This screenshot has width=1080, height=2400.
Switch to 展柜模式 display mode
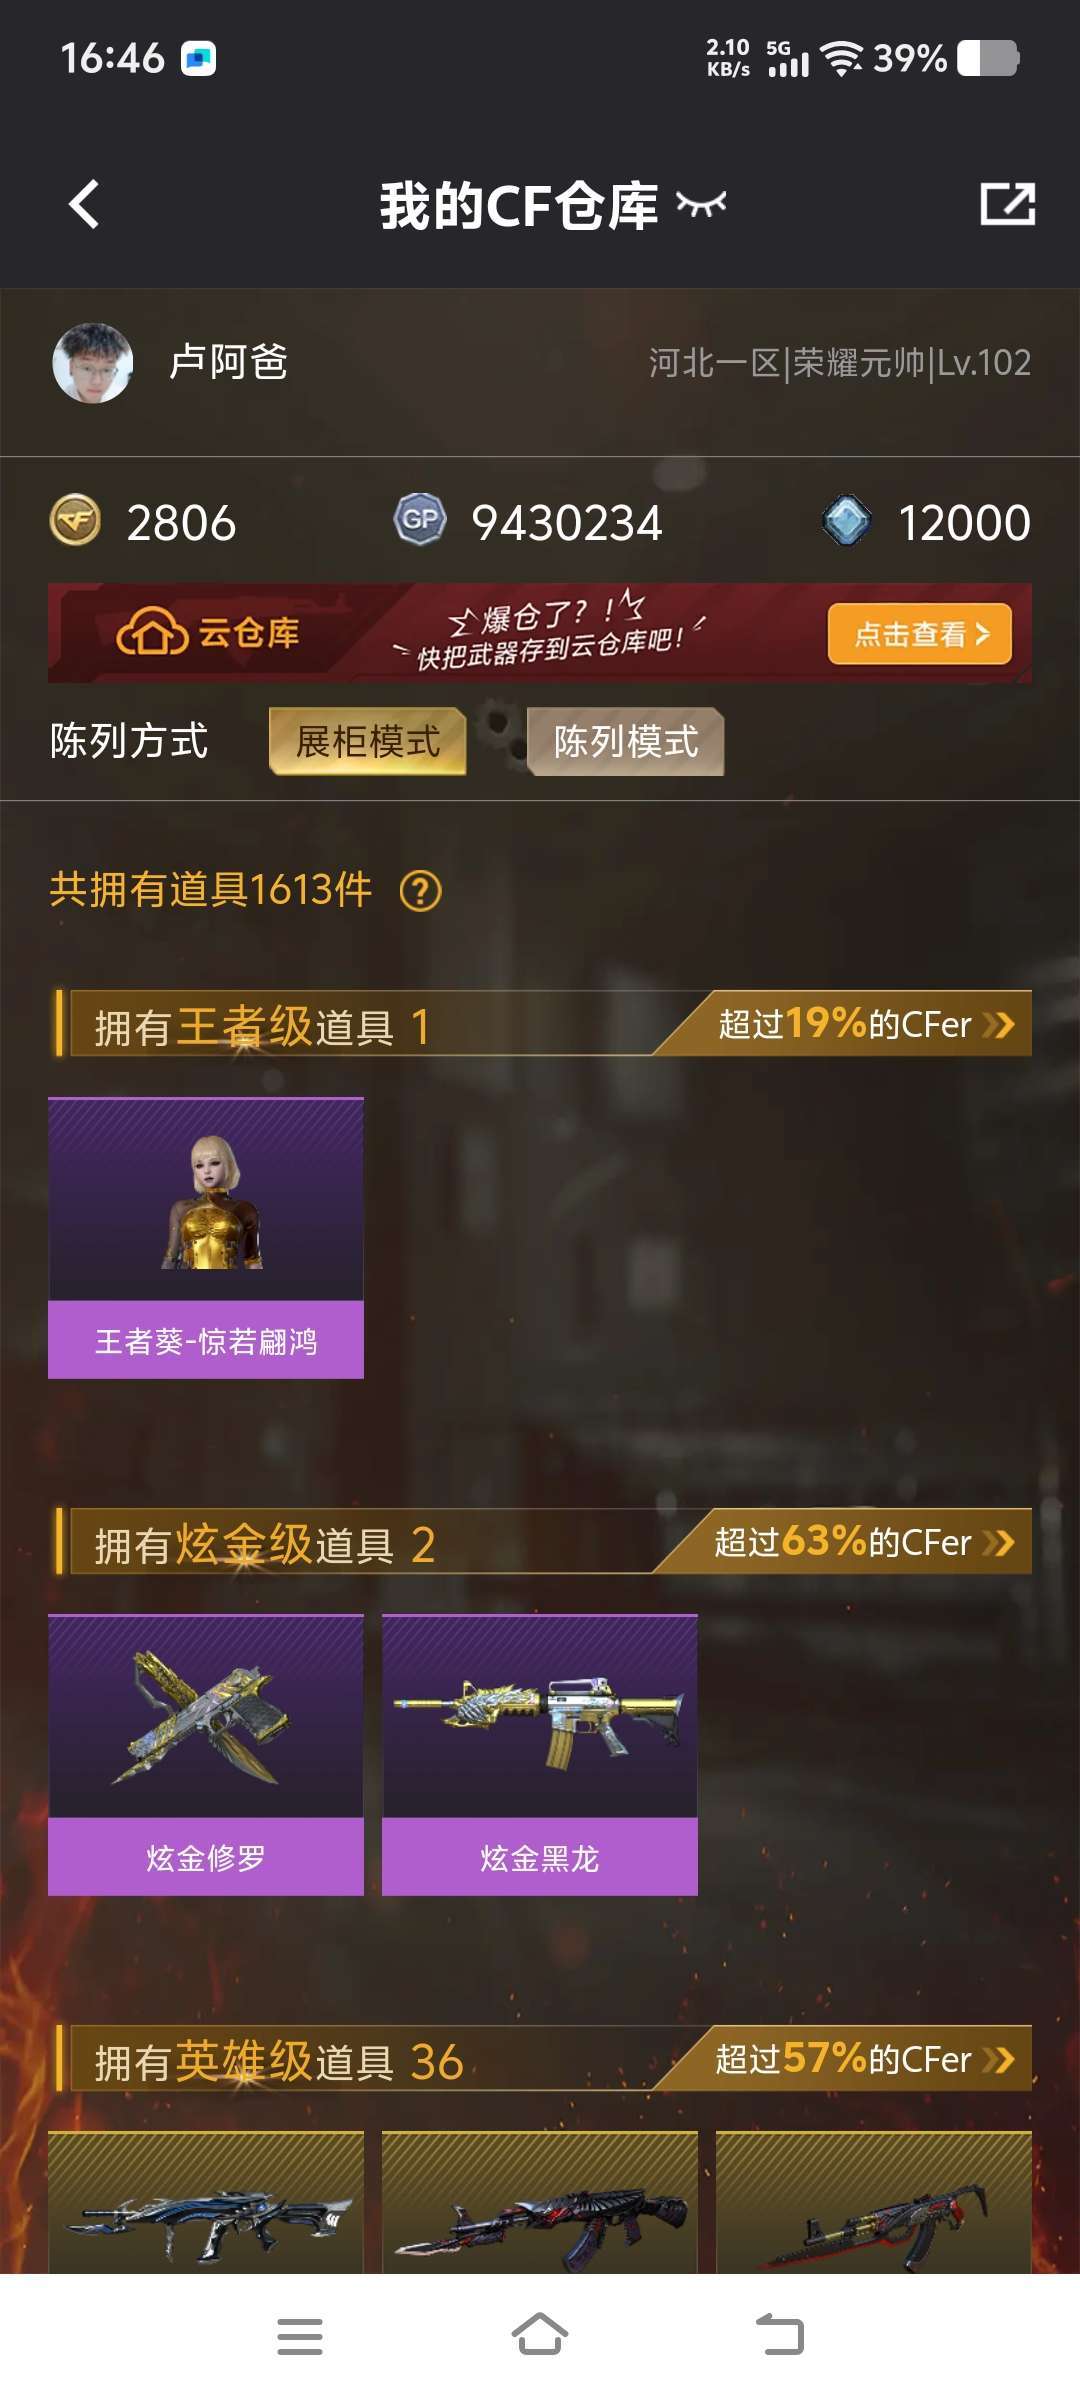[368, 741]
